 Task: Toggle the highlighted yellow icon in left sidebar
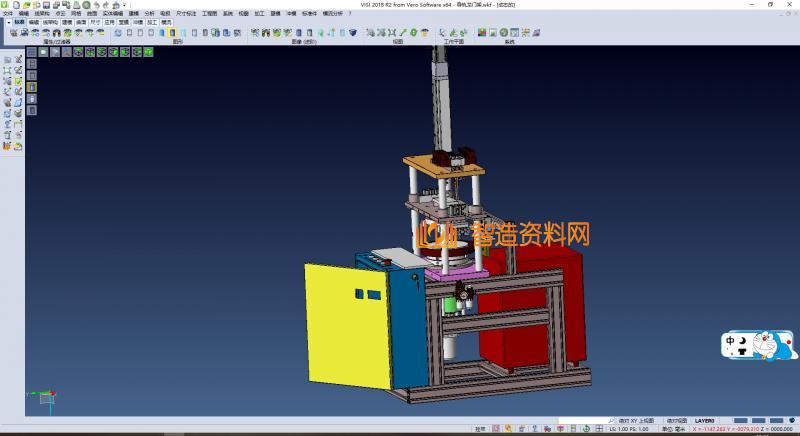tap(31, 87)
